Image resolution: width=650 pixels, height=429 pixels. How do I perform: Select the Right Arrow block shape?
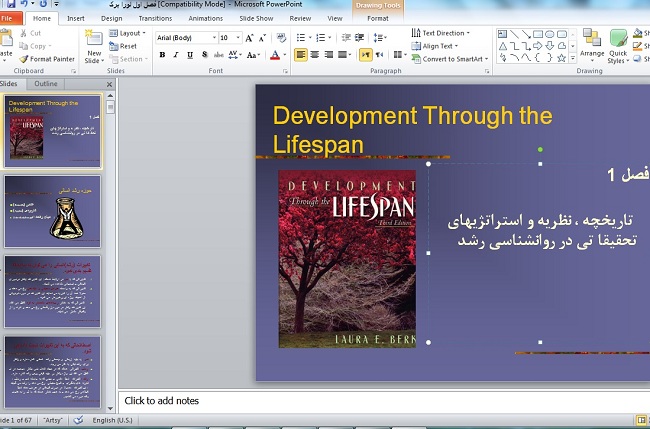point(538,46)
